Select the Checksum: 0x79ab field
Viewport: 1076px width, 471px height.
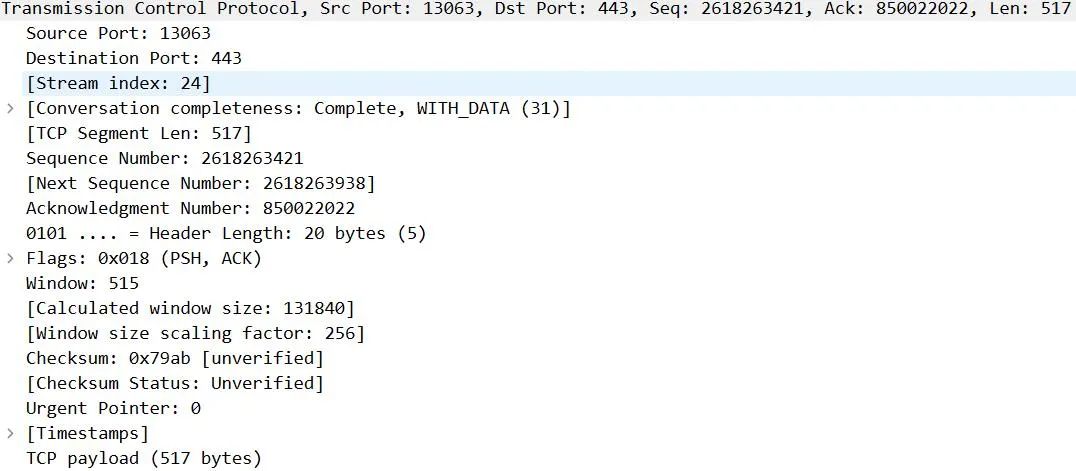(175, 358)
